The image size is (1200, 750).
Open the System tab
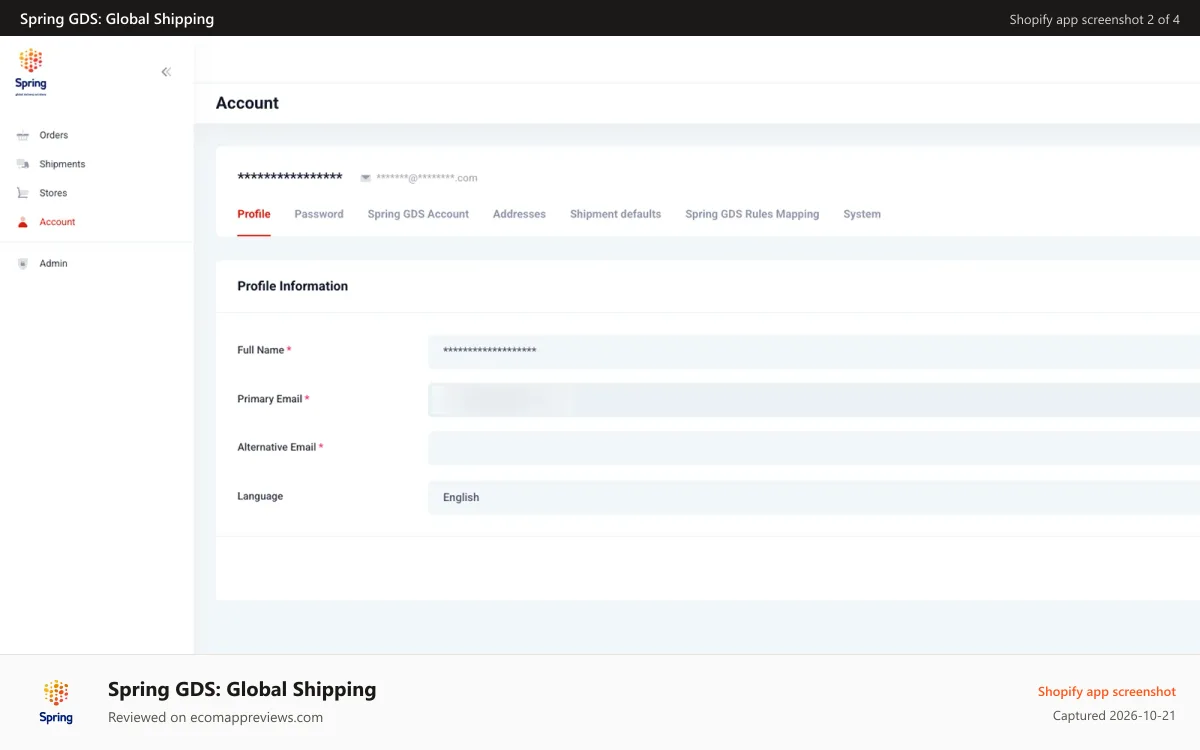pos(862,214)
